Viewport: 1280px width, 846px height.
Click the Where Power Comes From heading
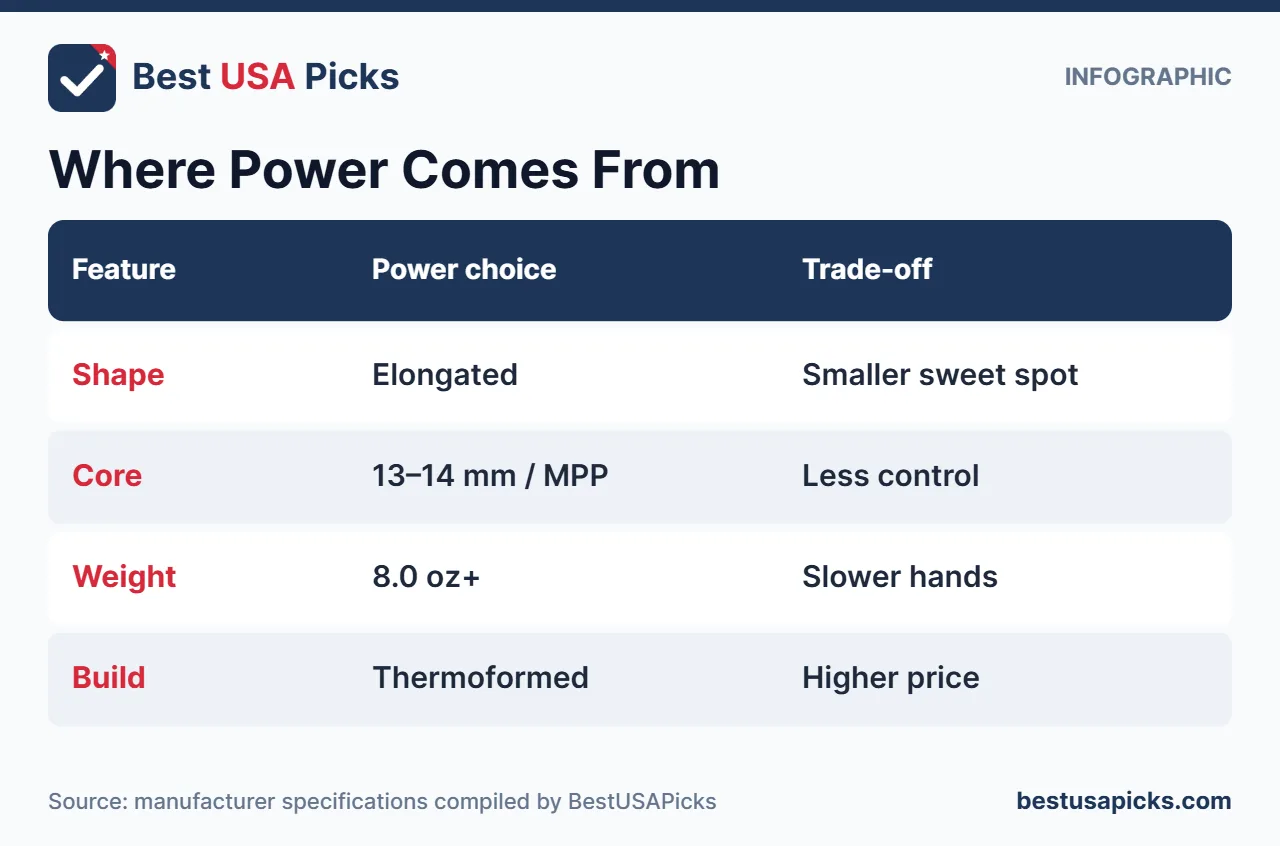384,169
